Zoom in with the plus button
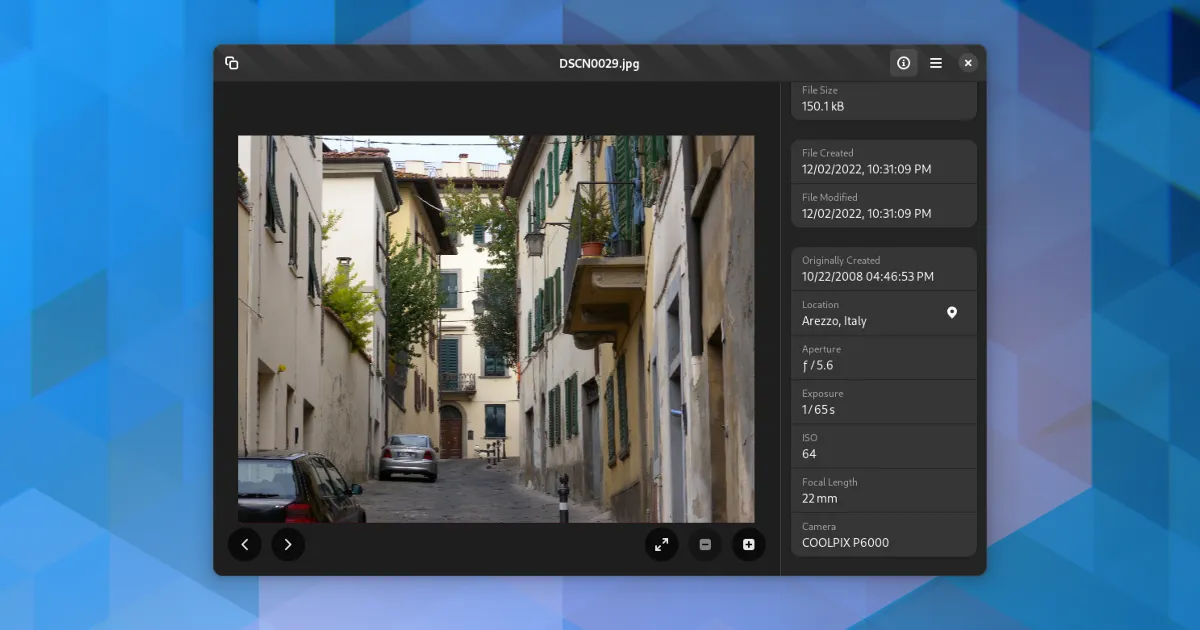This screenshot has height=630, width=1200. [748, 544]
